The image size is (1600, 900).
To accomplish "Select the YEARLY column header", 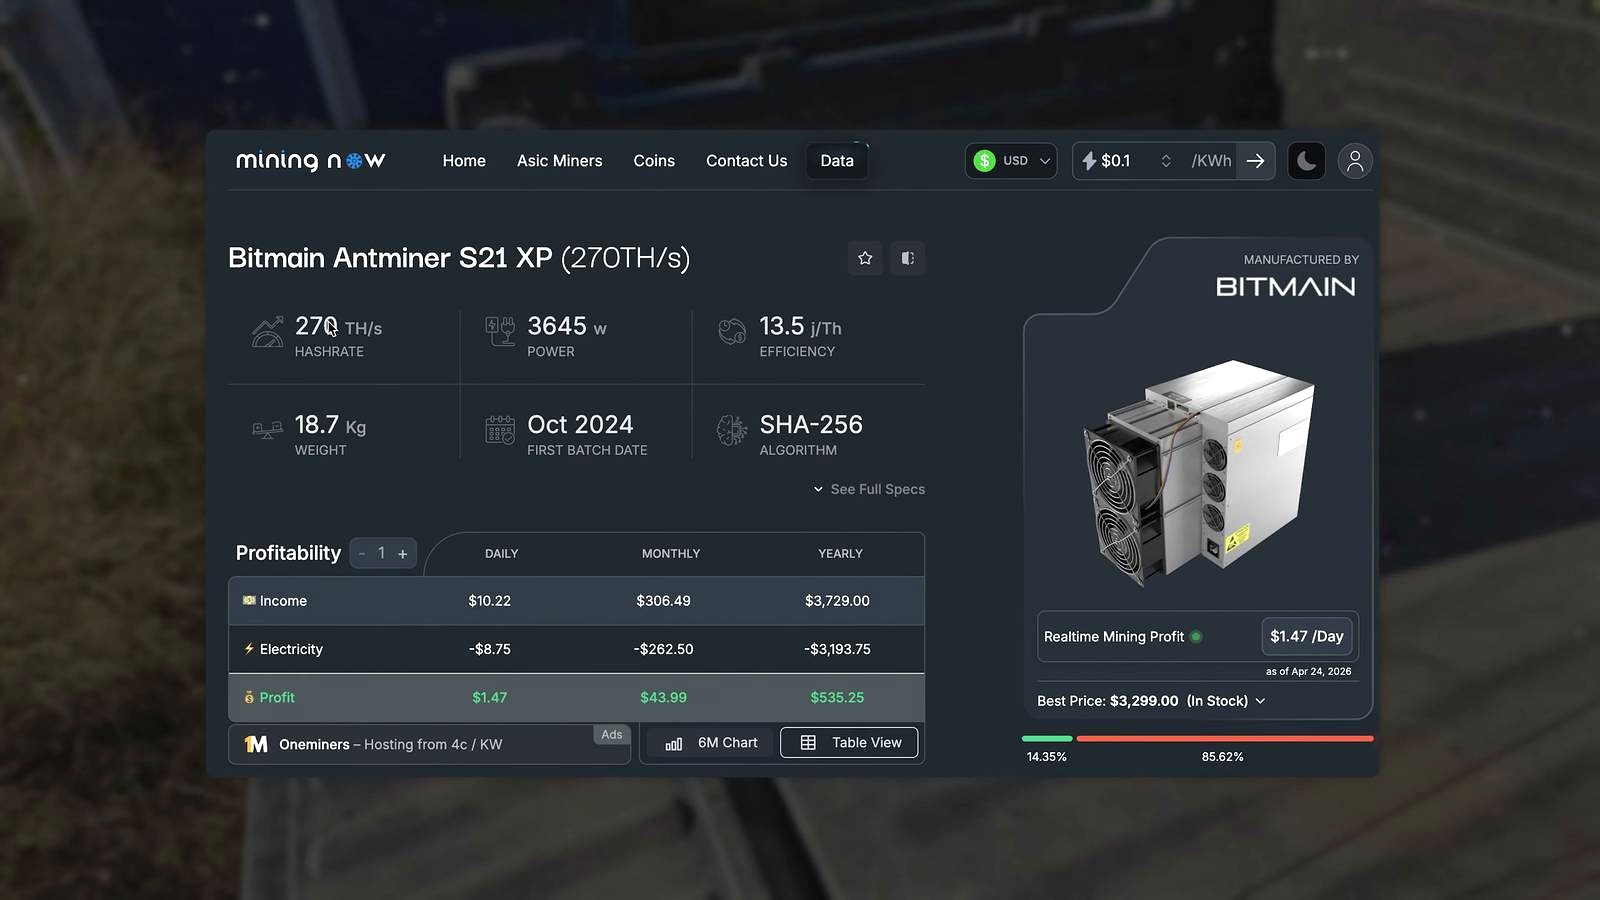I will pos(840,553).
